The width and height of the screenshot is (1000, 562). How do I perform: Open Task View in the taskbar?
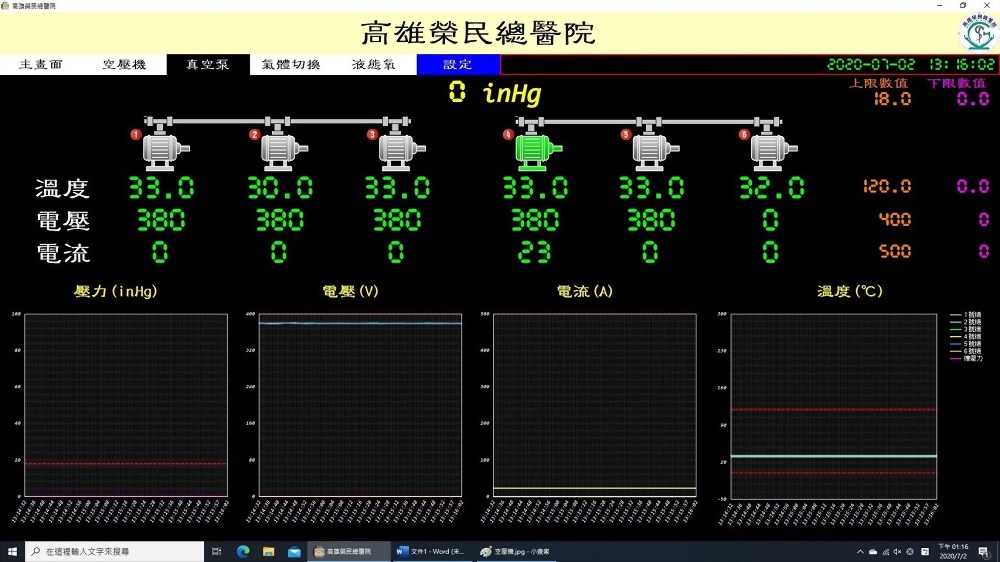click(216, 551)
